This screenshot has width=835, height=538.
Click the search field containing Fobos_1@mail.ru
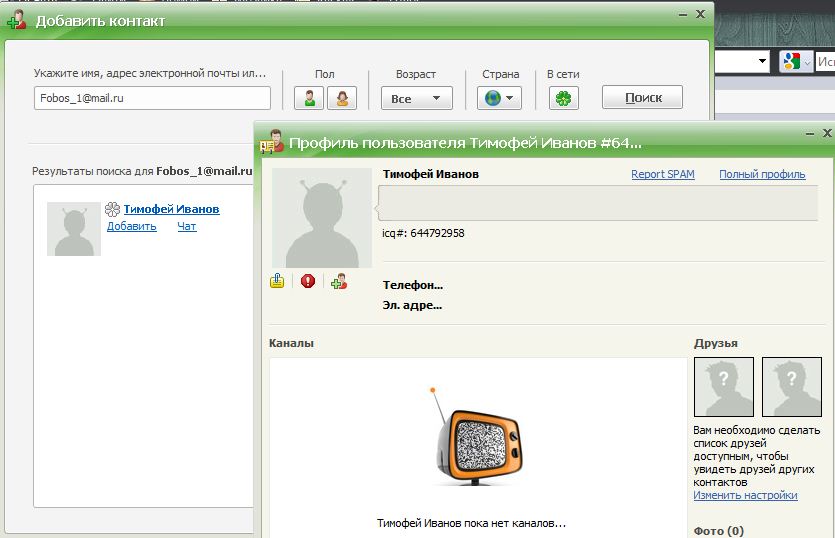(x=152, y=98)
